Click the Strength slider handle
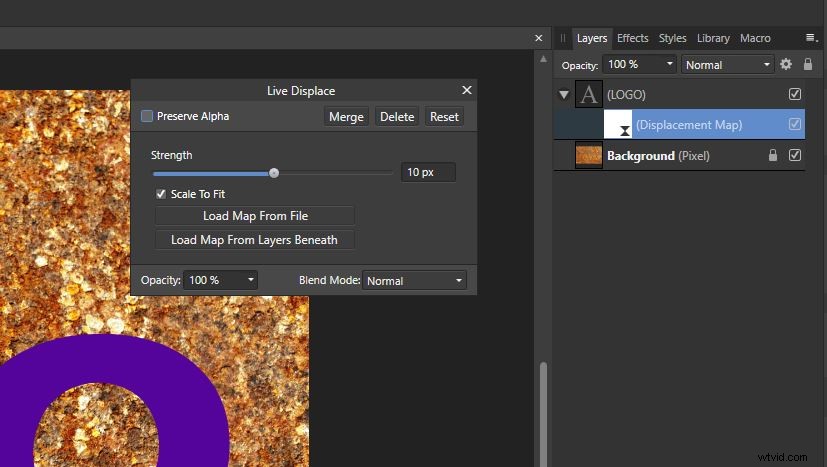Image resolution: width=827 pixels, height=467 pixels. [274, 173]
